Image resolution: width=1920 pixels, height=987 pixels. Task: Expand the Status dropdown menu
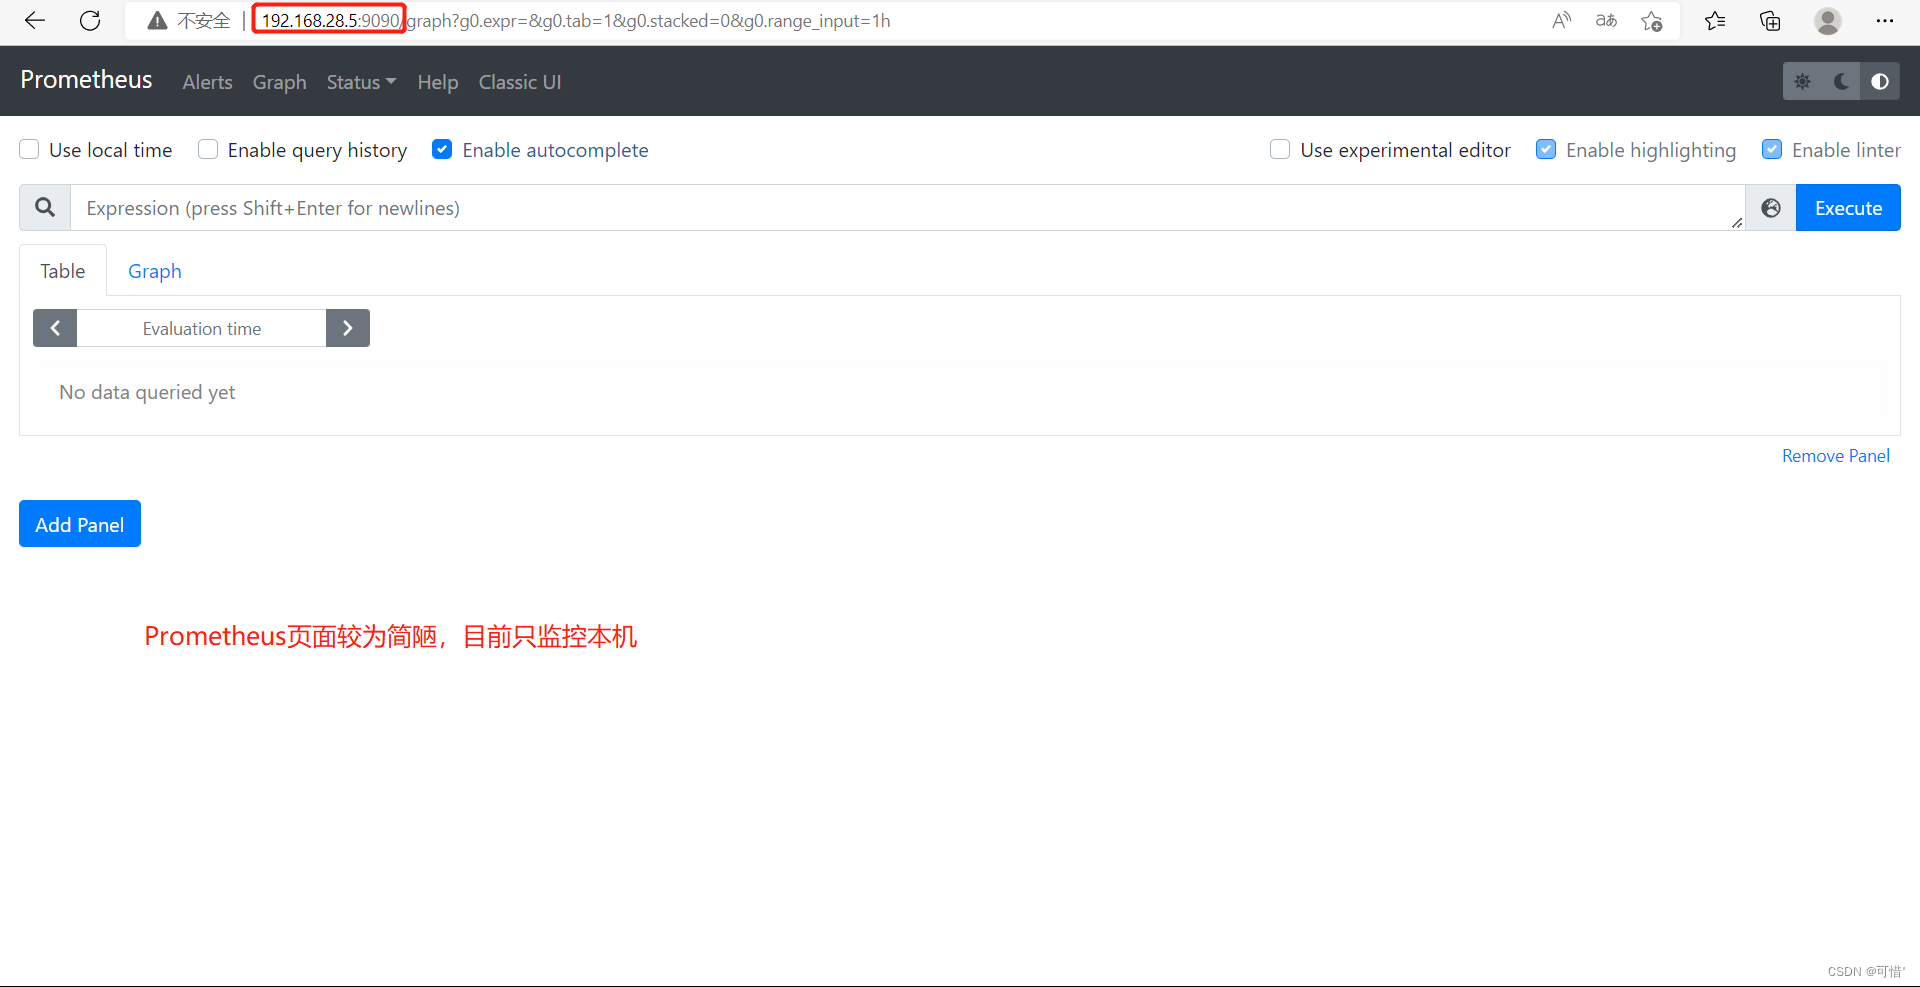[x=361, y=82]
